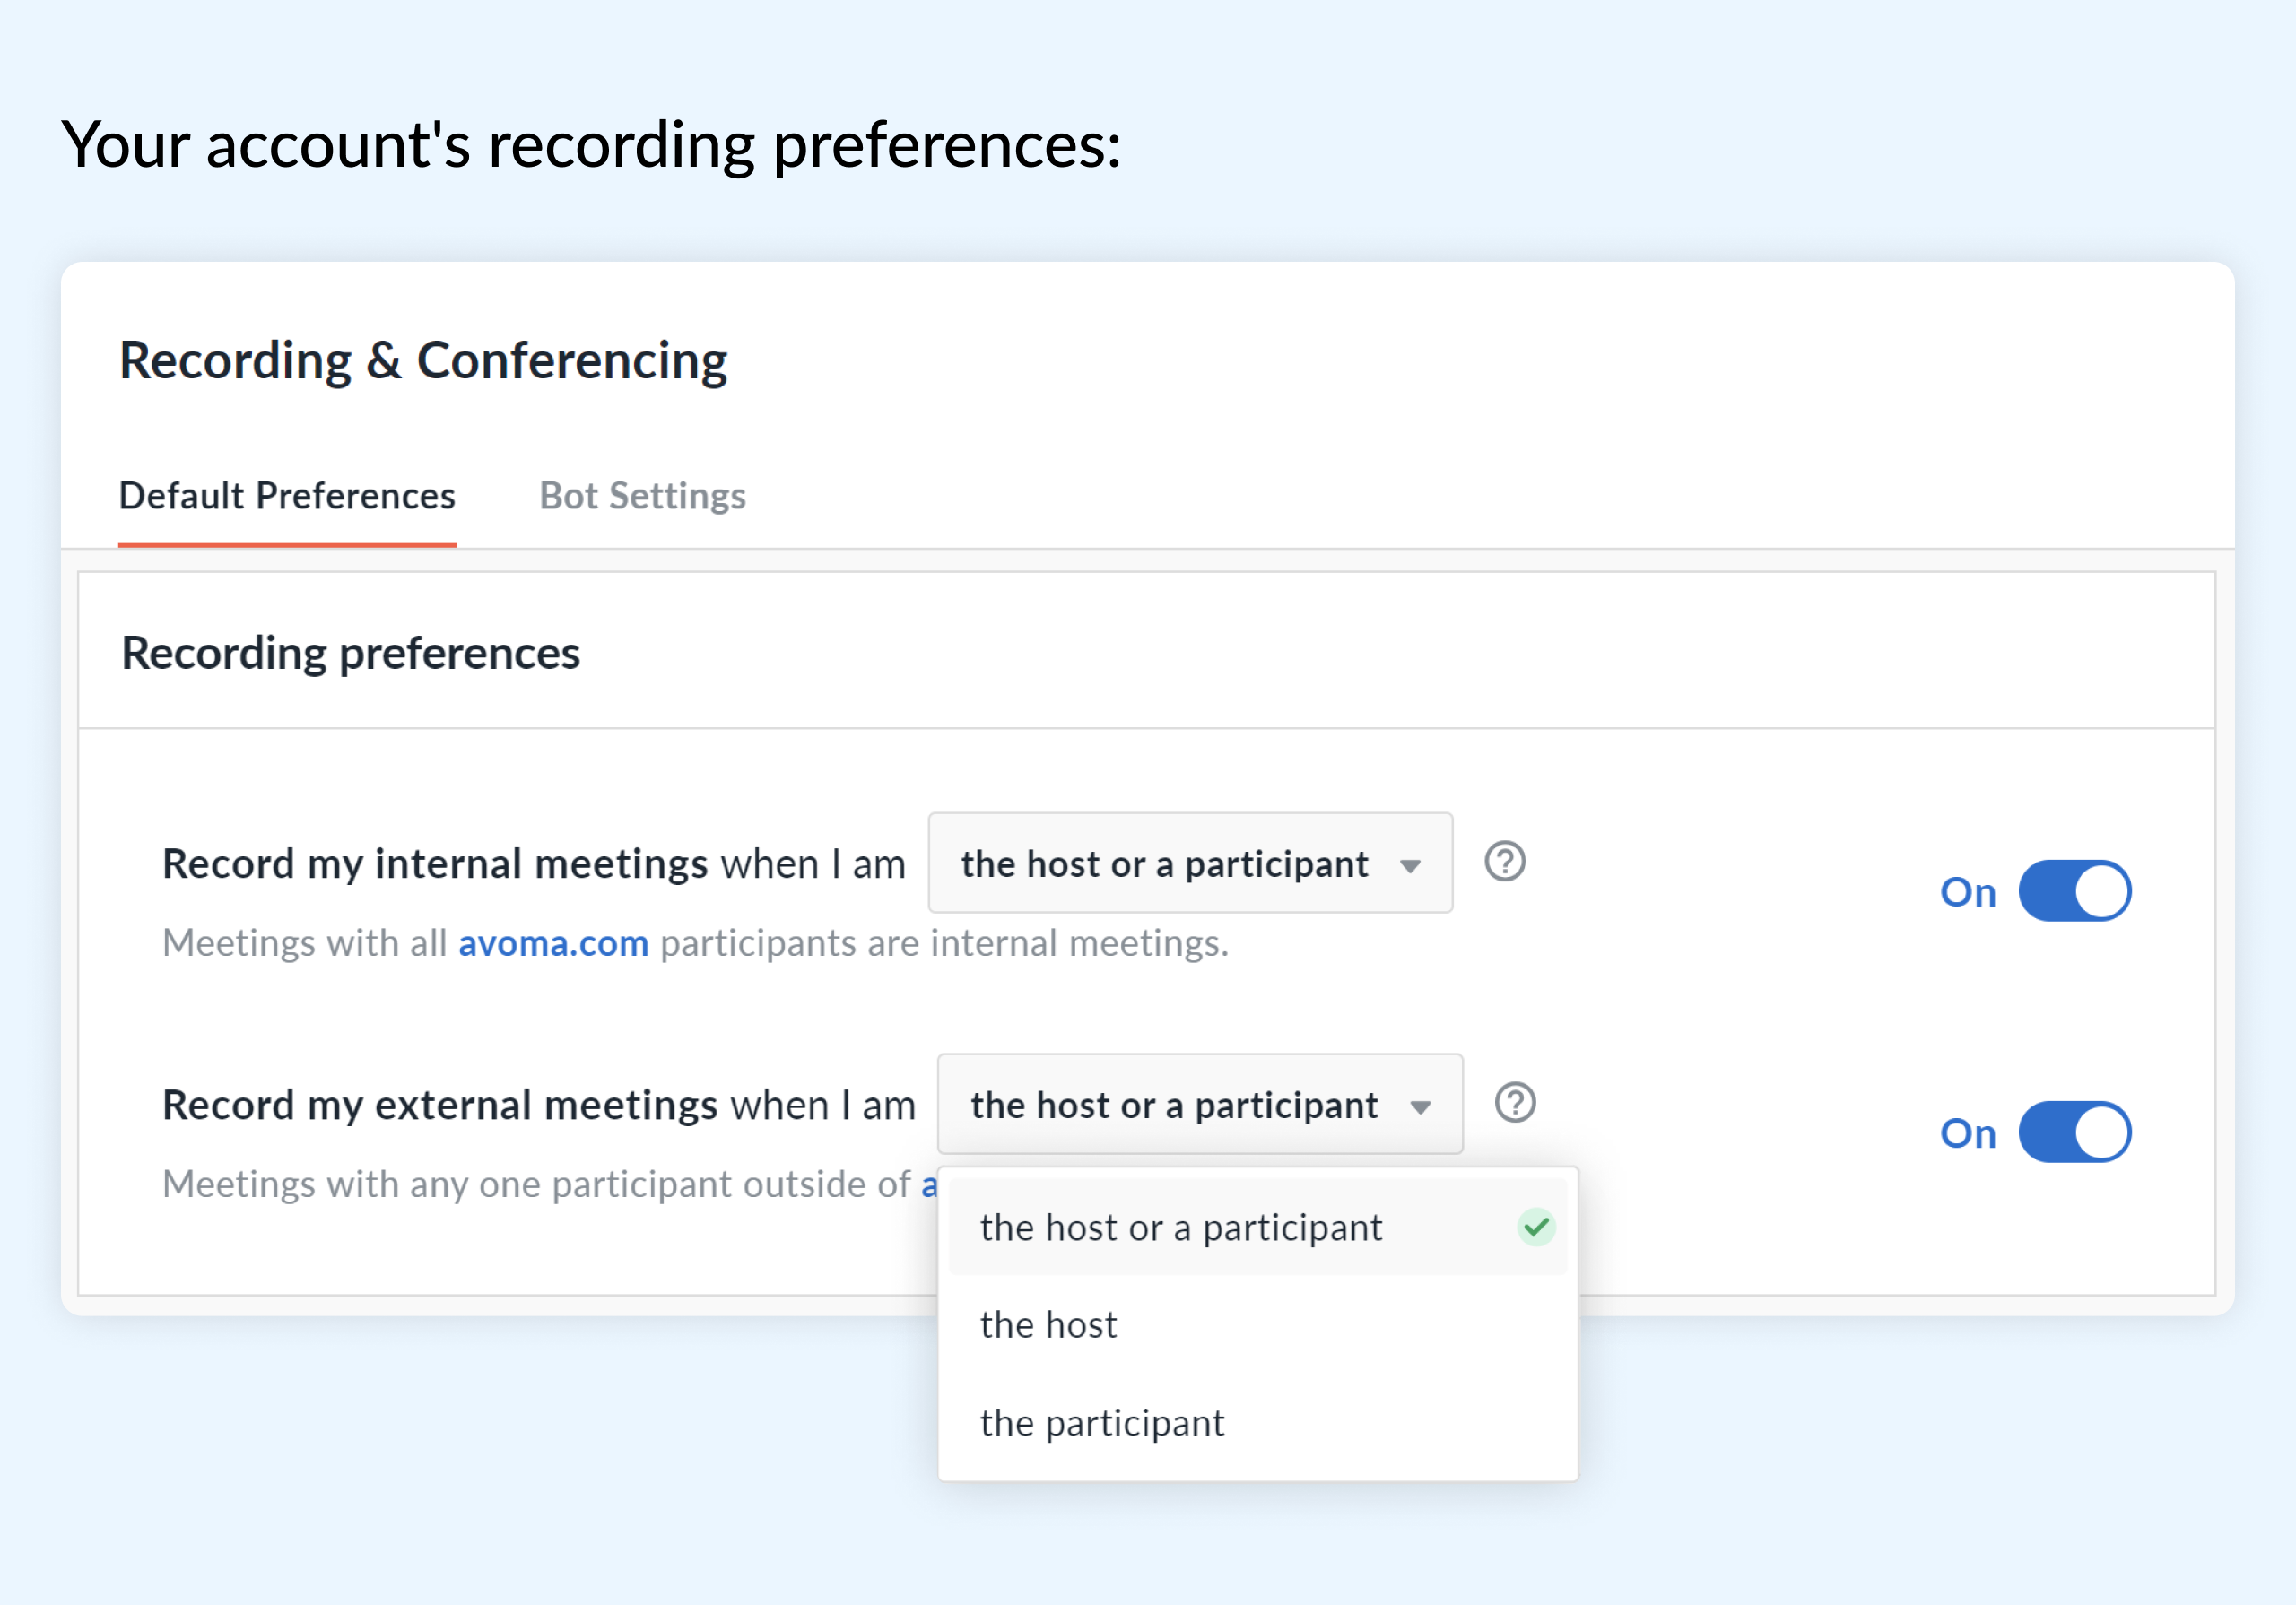Select 'the host' from dropdown list

pos(1048,1325)
